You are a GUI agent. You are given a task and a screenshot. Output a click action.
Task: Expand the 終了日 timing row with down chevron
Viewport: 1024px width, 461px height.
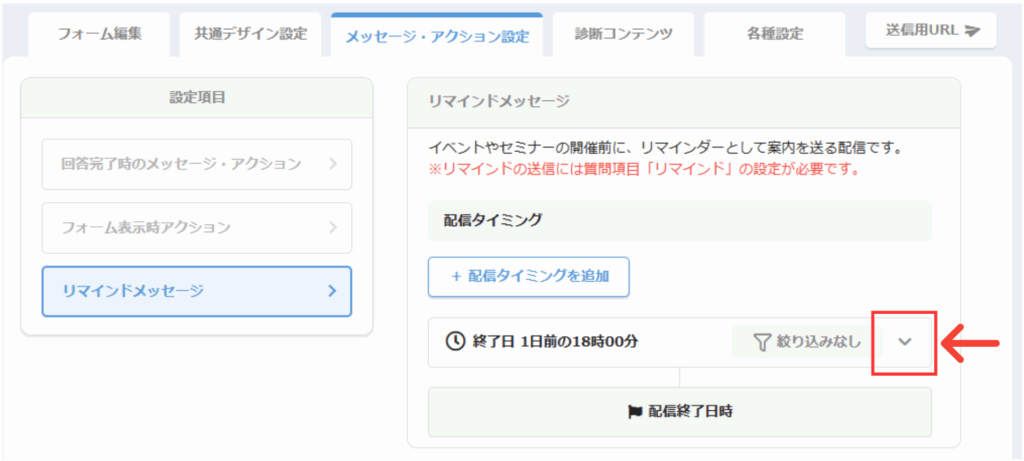click(905, 342)
